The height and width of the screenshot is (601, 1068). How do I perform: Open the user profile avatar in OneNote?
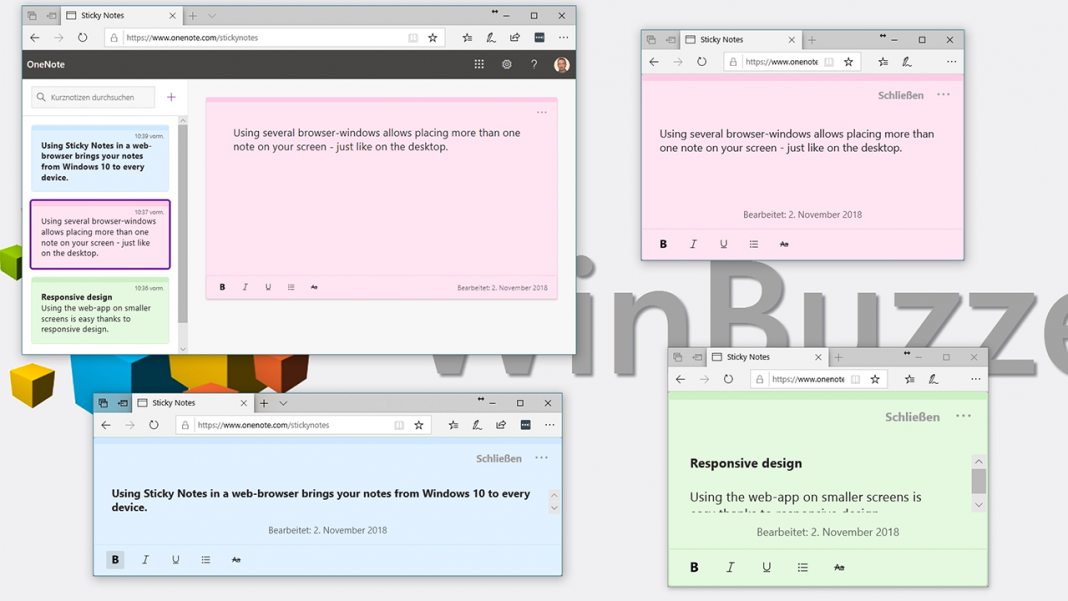pos(561,64)
